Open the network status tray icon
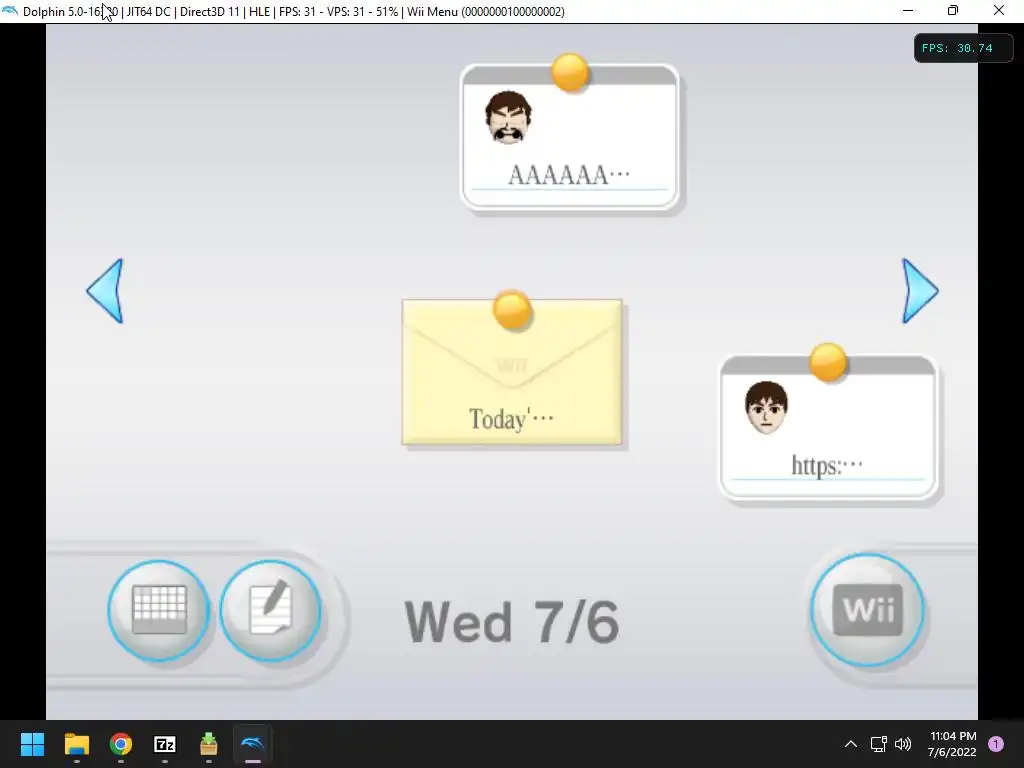This screenshot has width=1024, height=768. pyautogui.click(x=878, y=744)
